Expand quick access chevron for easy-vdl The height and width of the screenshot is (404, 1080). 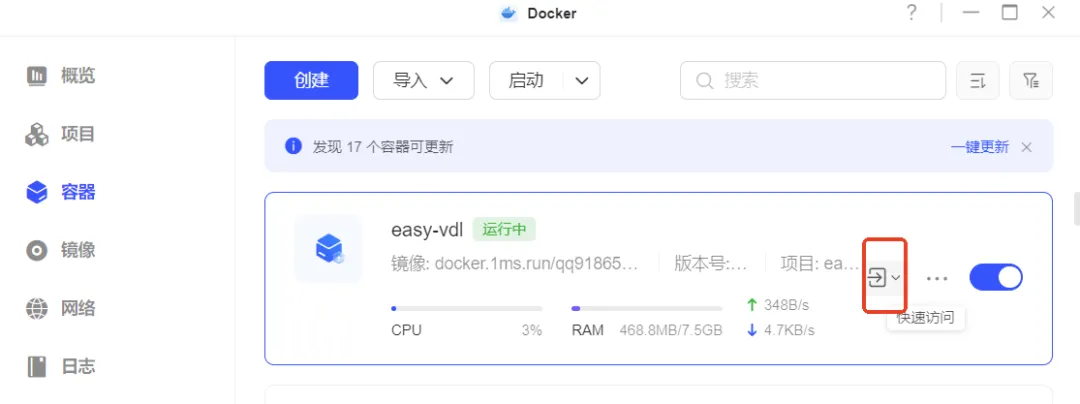896,277
